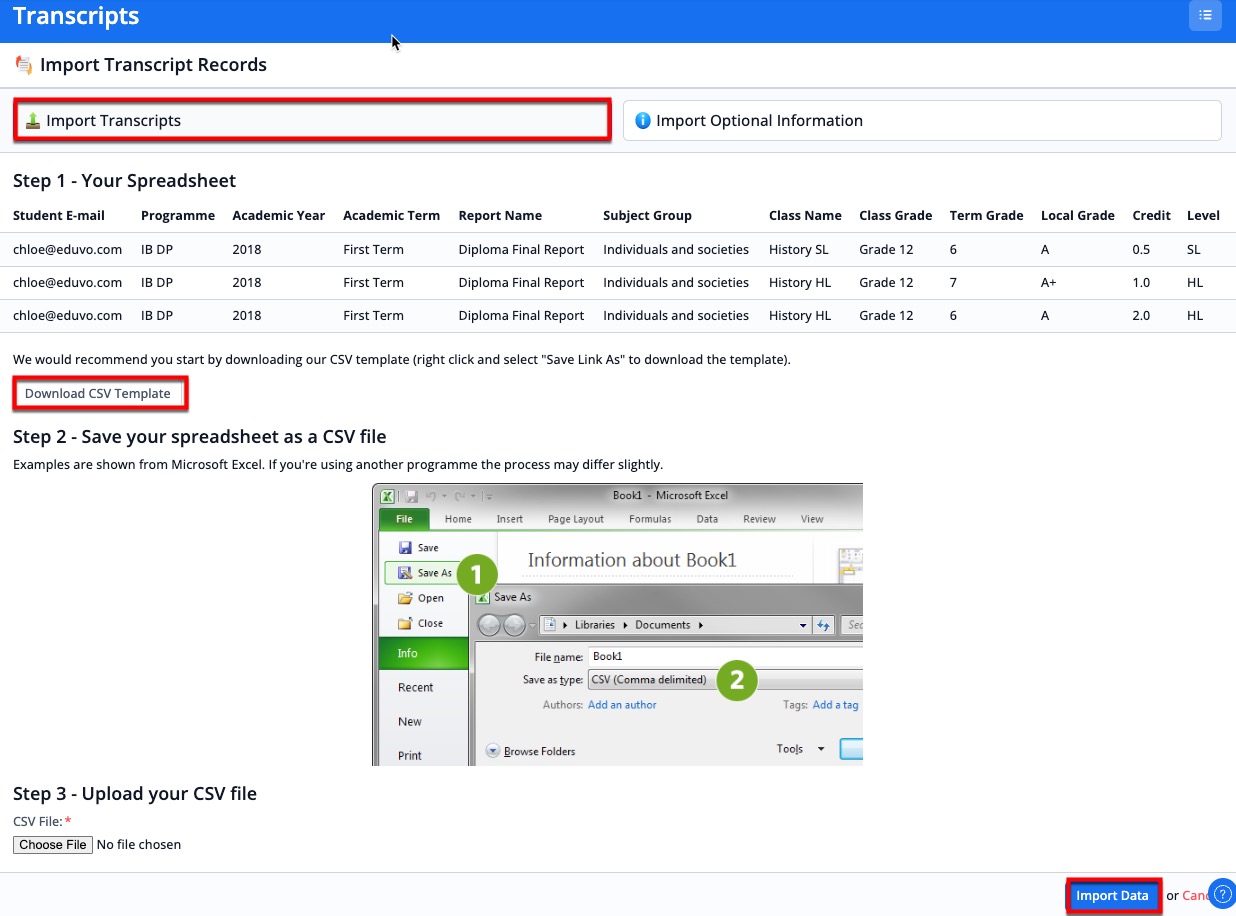Click the Local Grade column header
Image resolution: width=1236 pixels, height=916 pixels.
1077,216
